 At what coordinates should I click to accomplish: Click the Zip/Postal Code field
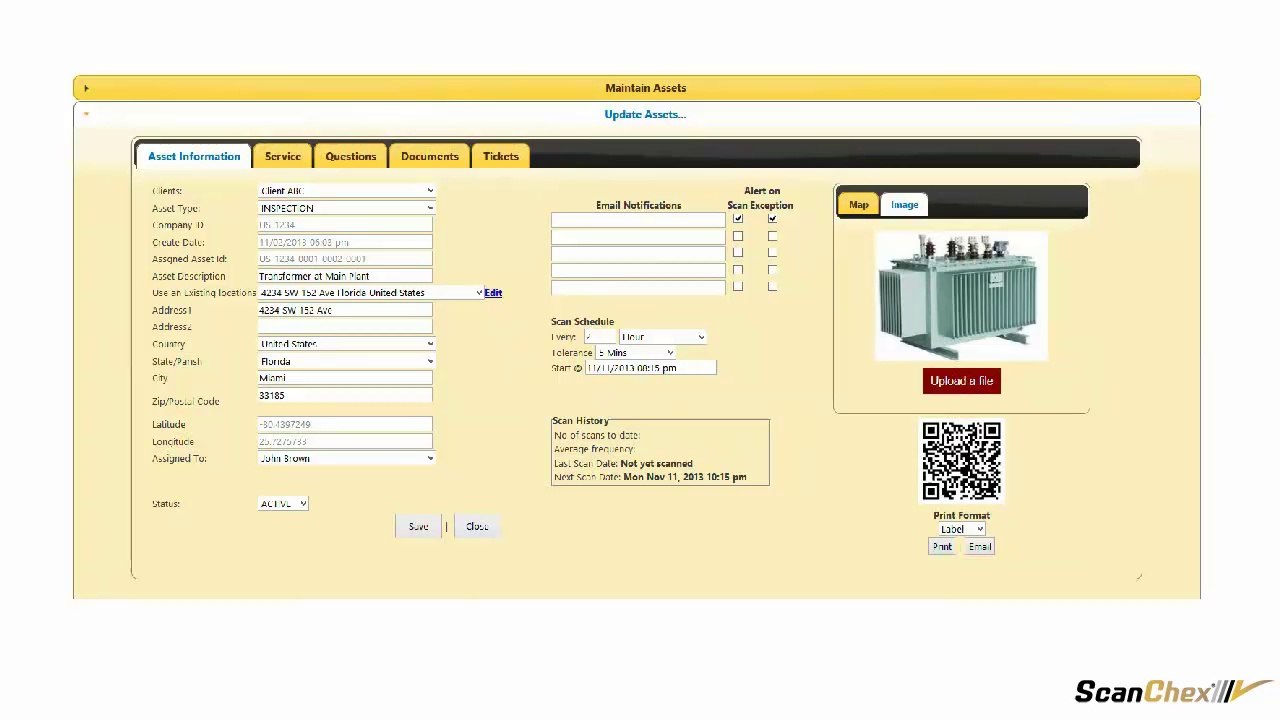click(x=345, y=397)
